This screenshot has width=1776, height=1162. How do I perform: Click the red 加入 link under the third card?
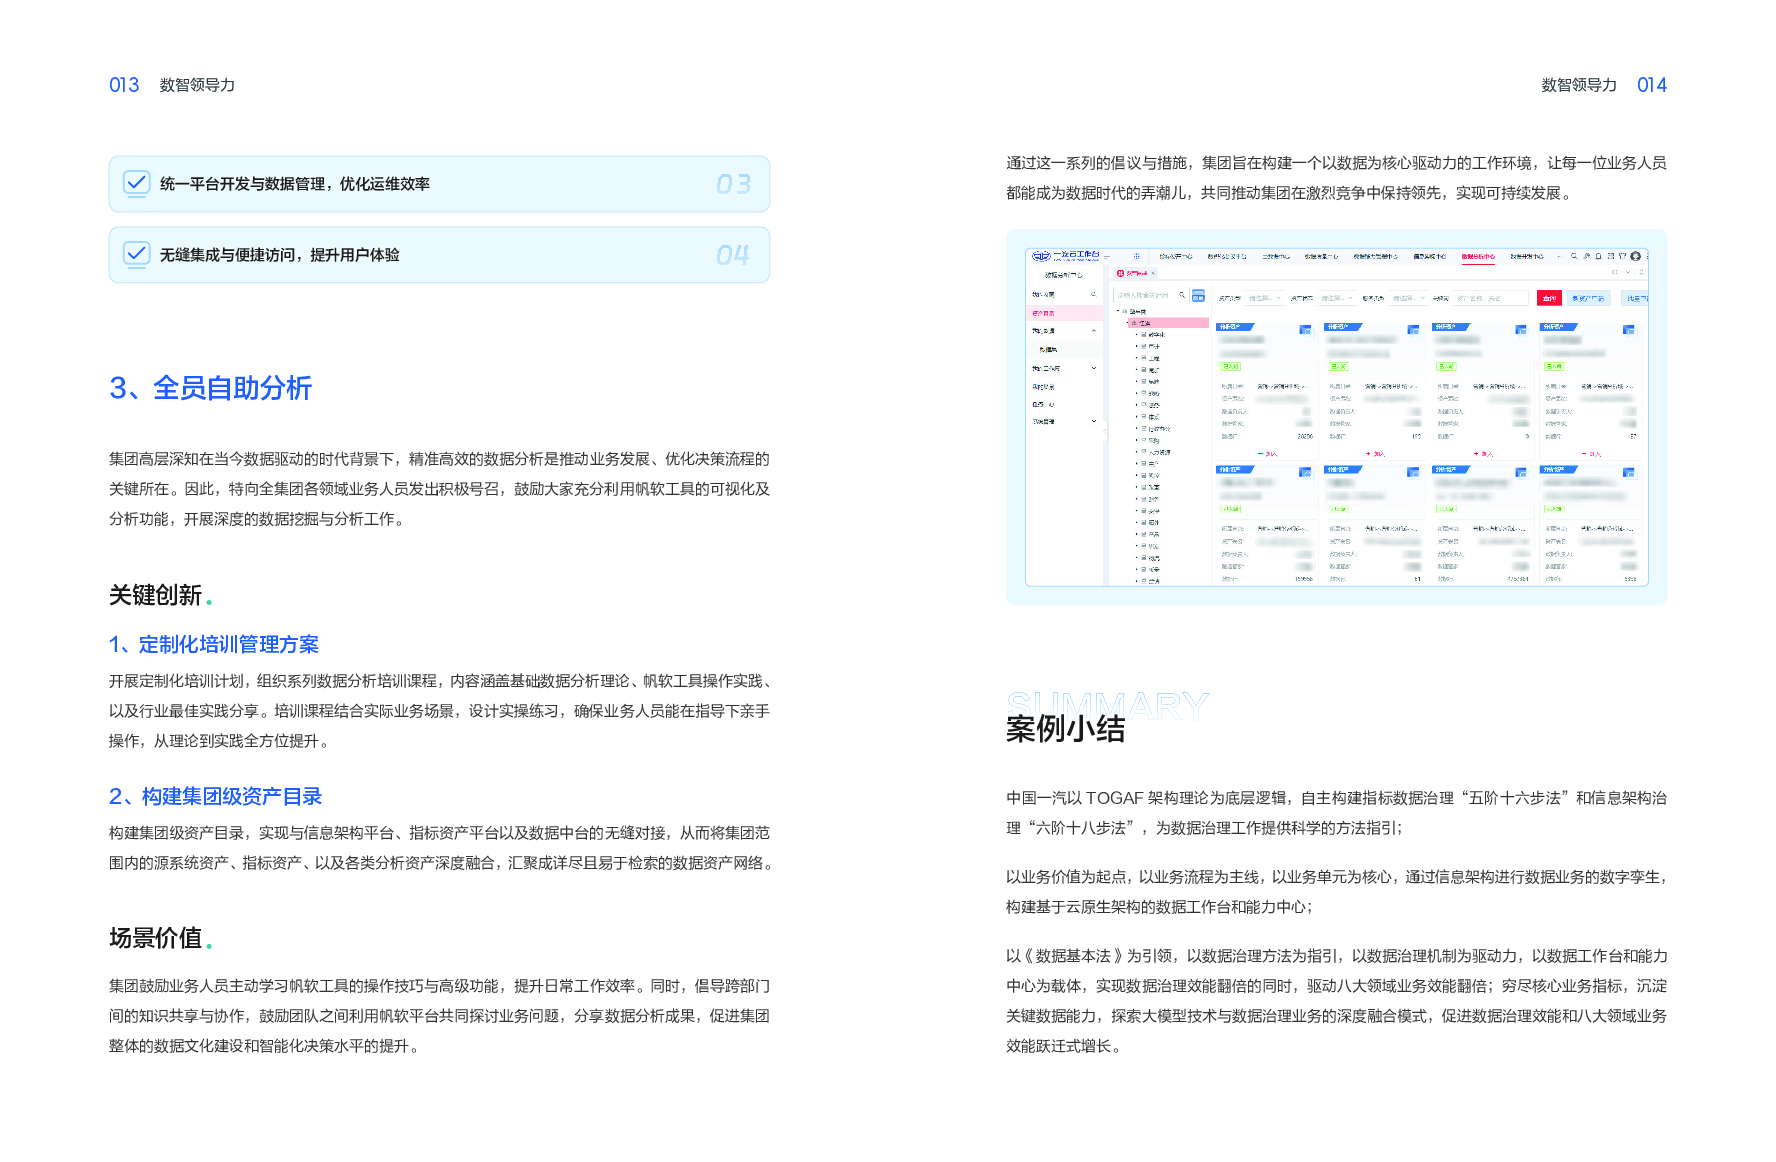pos(1484,454)
